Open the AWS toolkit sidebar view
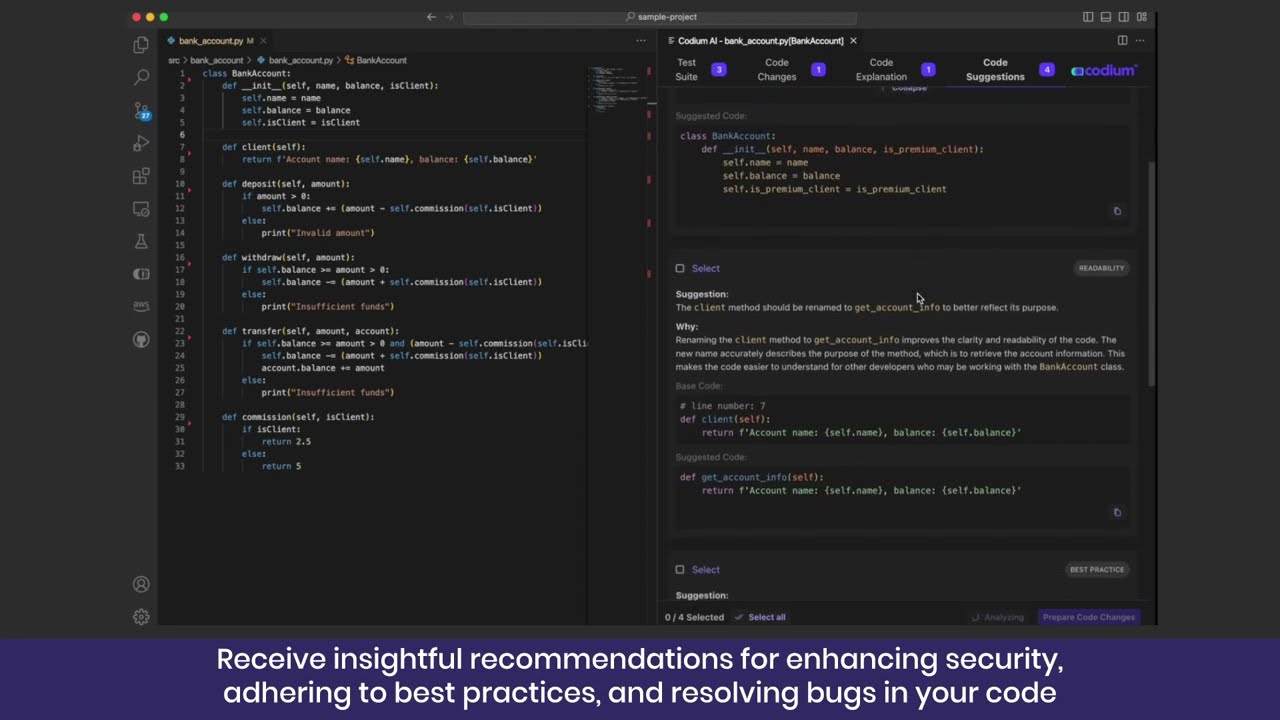Screen dimensions: 1280x720 [141, 306]
